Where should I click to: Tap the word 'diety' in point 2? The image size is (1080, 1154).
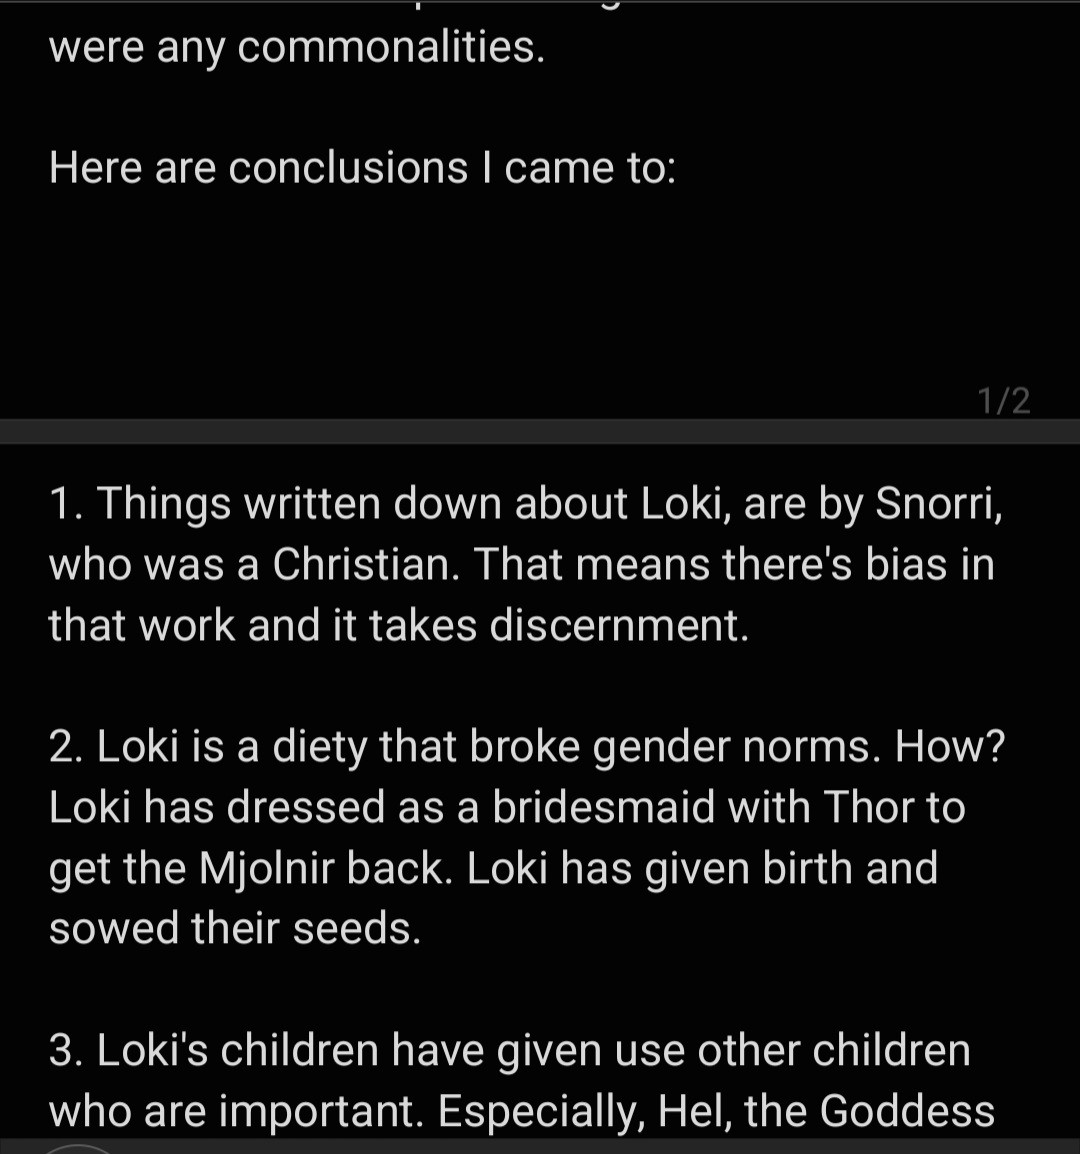320,747
